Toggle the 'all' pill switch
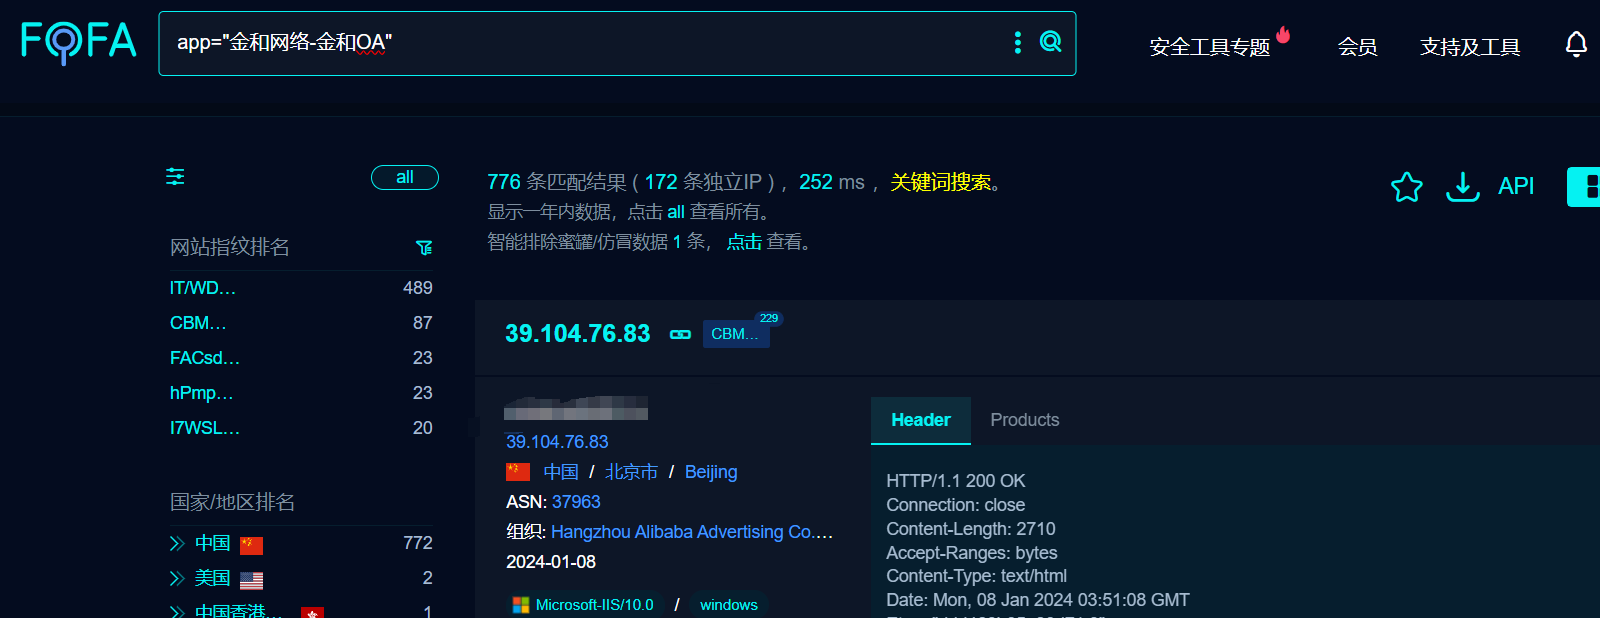1600x618 pixels. click(x=405, y=177)
